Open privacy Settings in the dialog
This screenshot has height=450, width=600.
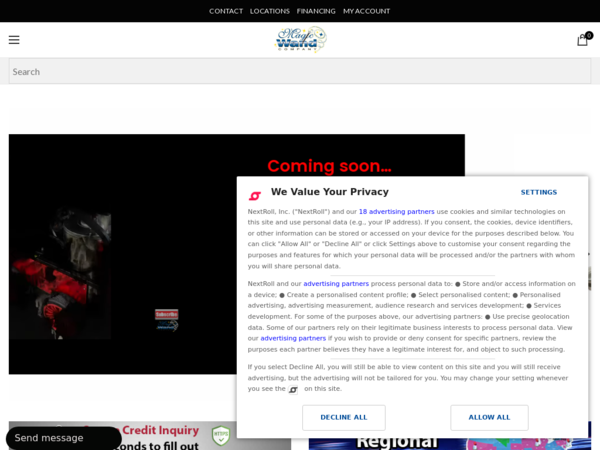(538, 192)
